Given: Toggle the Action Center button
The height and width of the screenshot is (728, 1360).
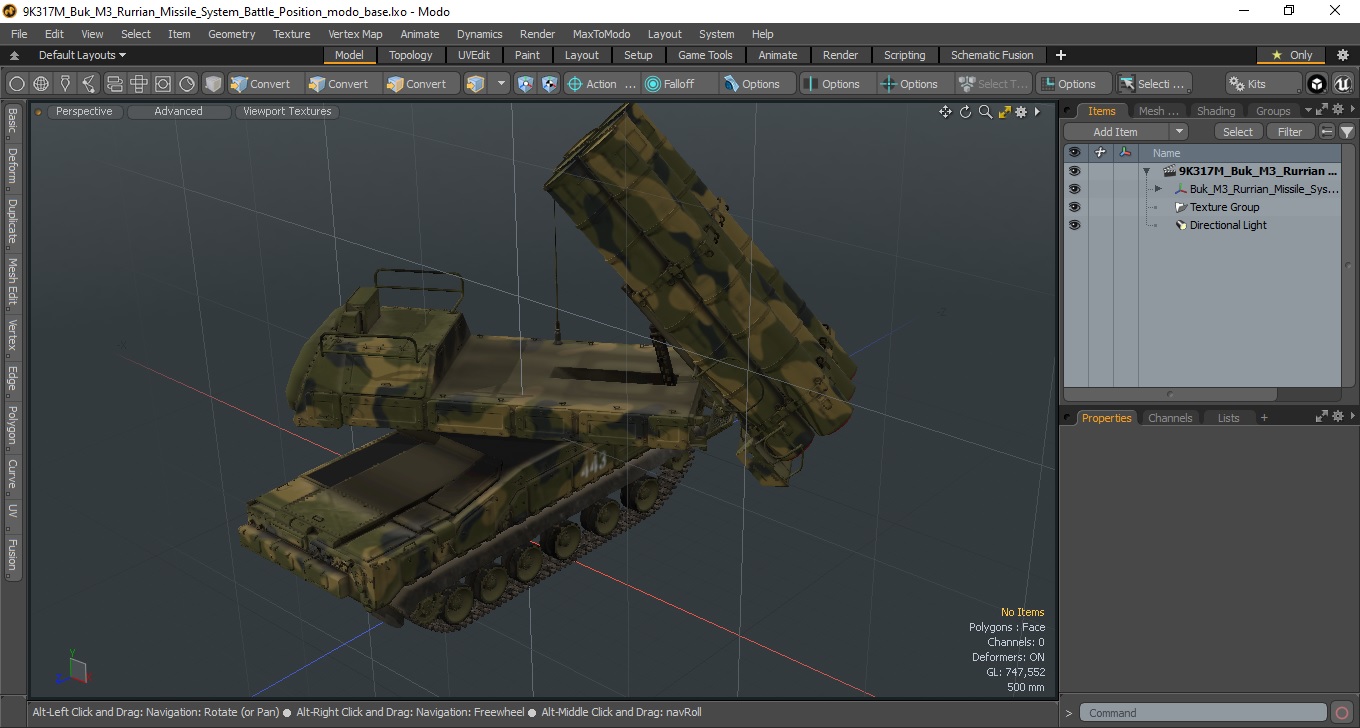Looking at the screenshot, I should (x=602, y=84).
